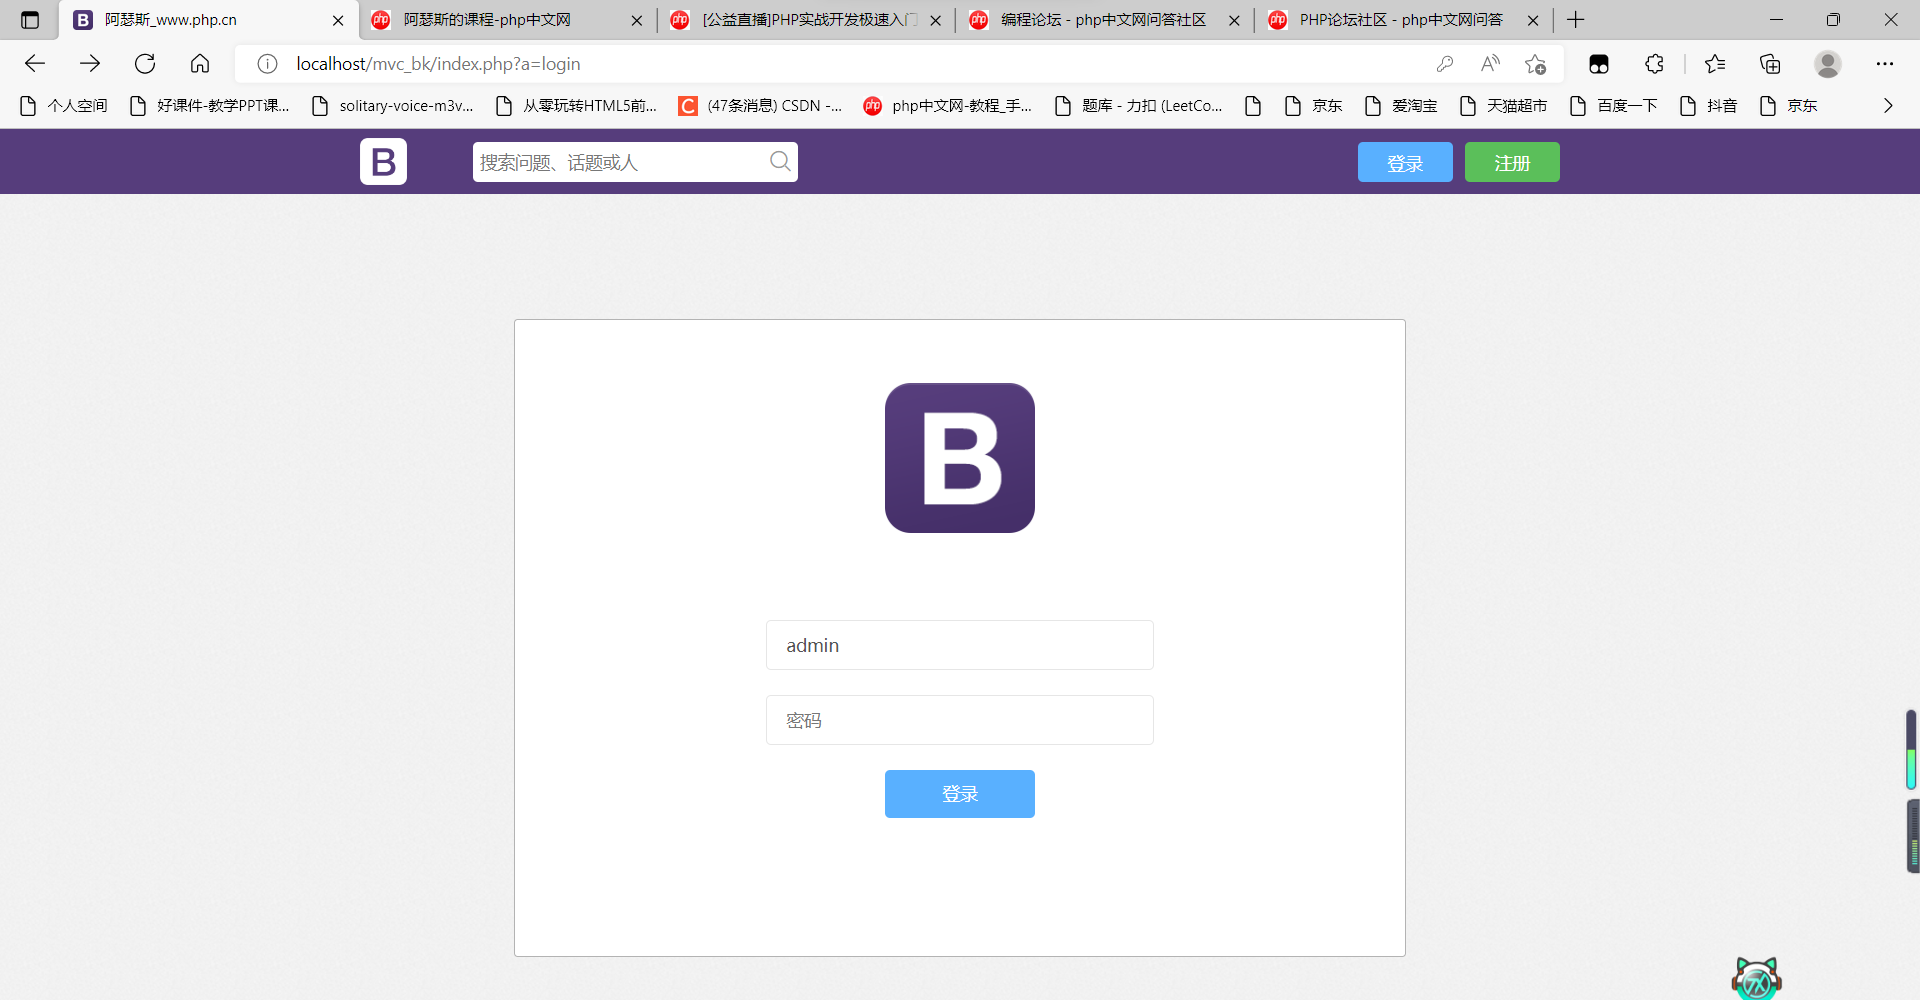The height and width of the screenshot is (1000, 1920).
Task: Submit the login form 登录 button
Action: [x=960, y=794]
